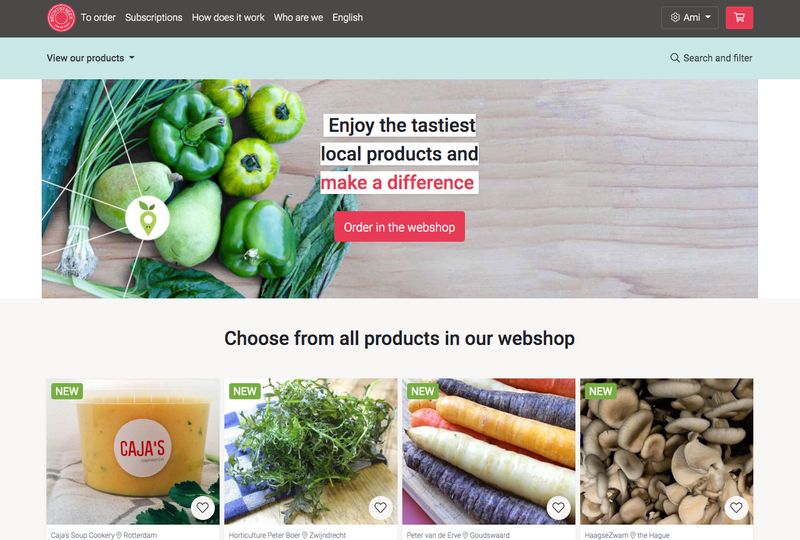Go to How does it work page
This screenshot has height=540, width=800.
click(228, 17)
